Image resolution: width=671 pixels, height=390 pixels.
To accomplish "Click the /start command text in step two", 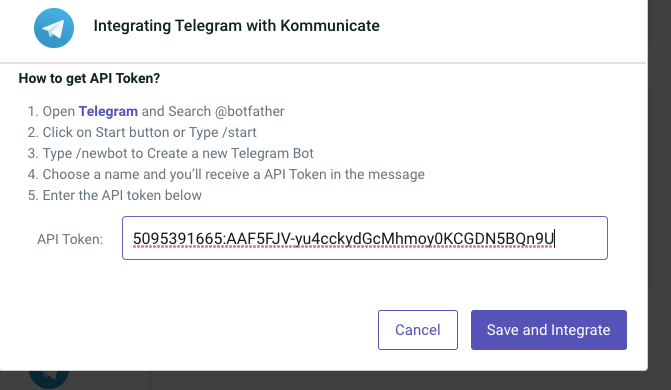I will tap(240, 132).
